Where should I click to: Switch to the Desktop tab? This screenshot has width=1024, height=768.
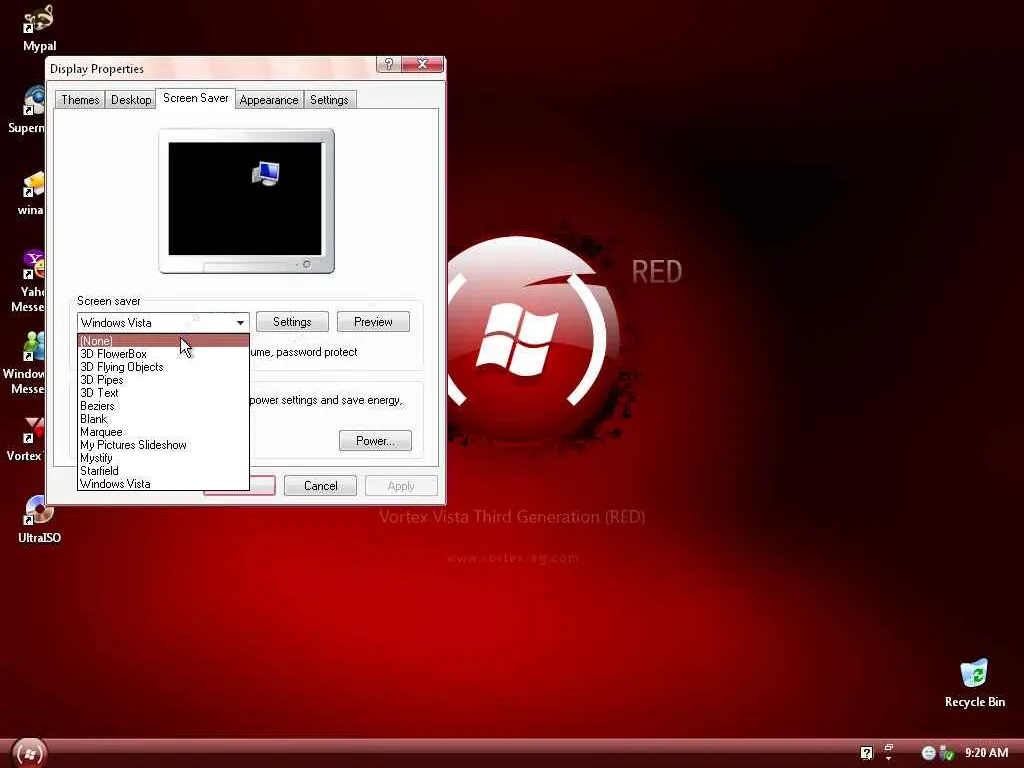tap(131, 99)
